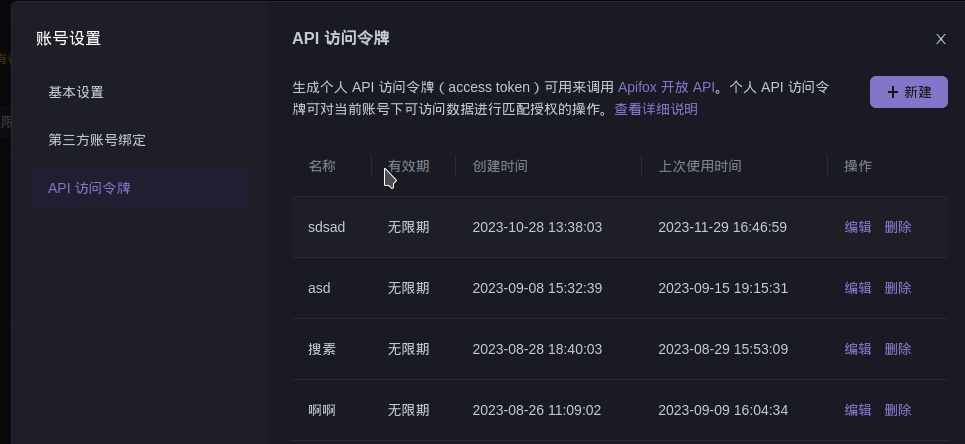Edit the sdsad token
This screenshot has height=444, width=965.
[x=858, y=227]
